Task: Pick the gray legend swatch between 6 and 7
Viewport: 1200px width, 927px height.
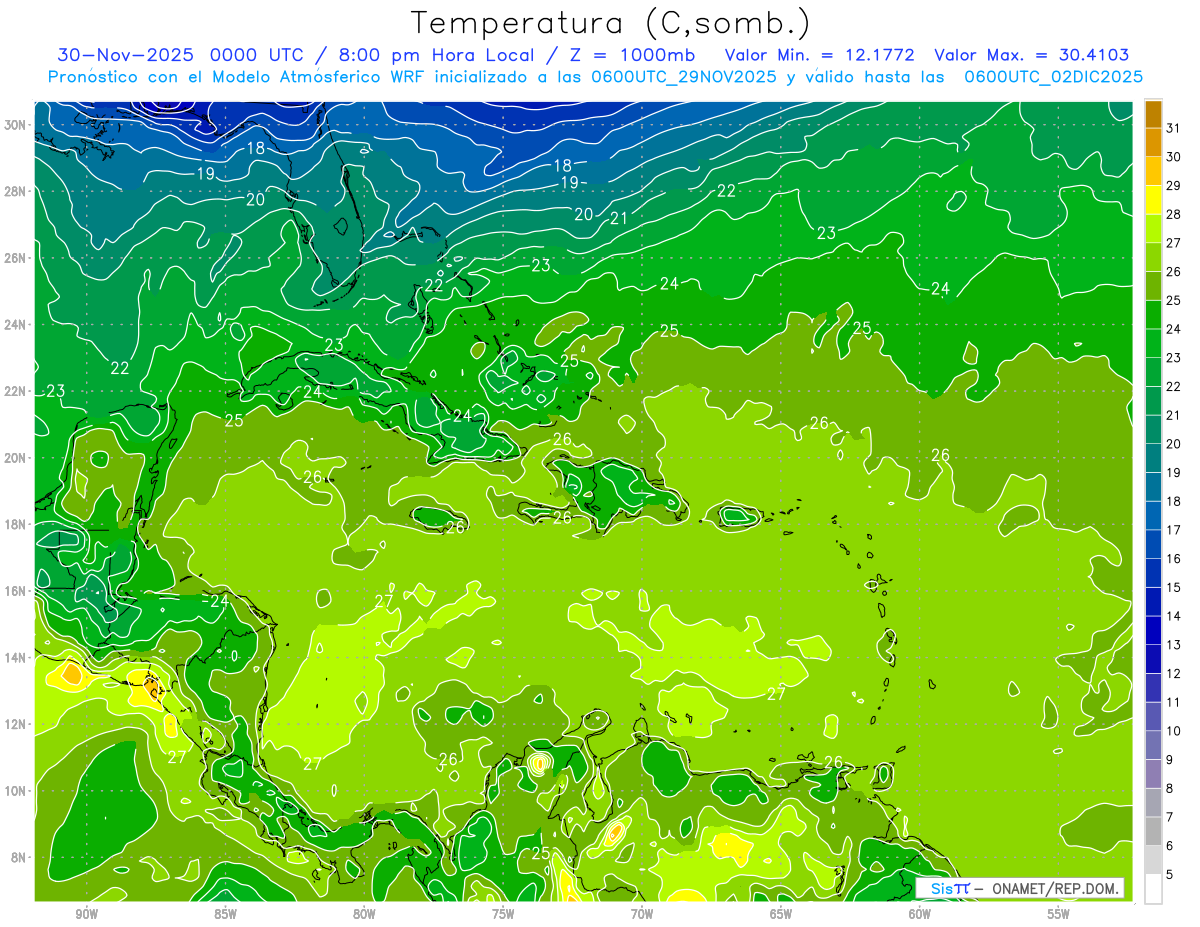Action: [x=1153, y=830]
